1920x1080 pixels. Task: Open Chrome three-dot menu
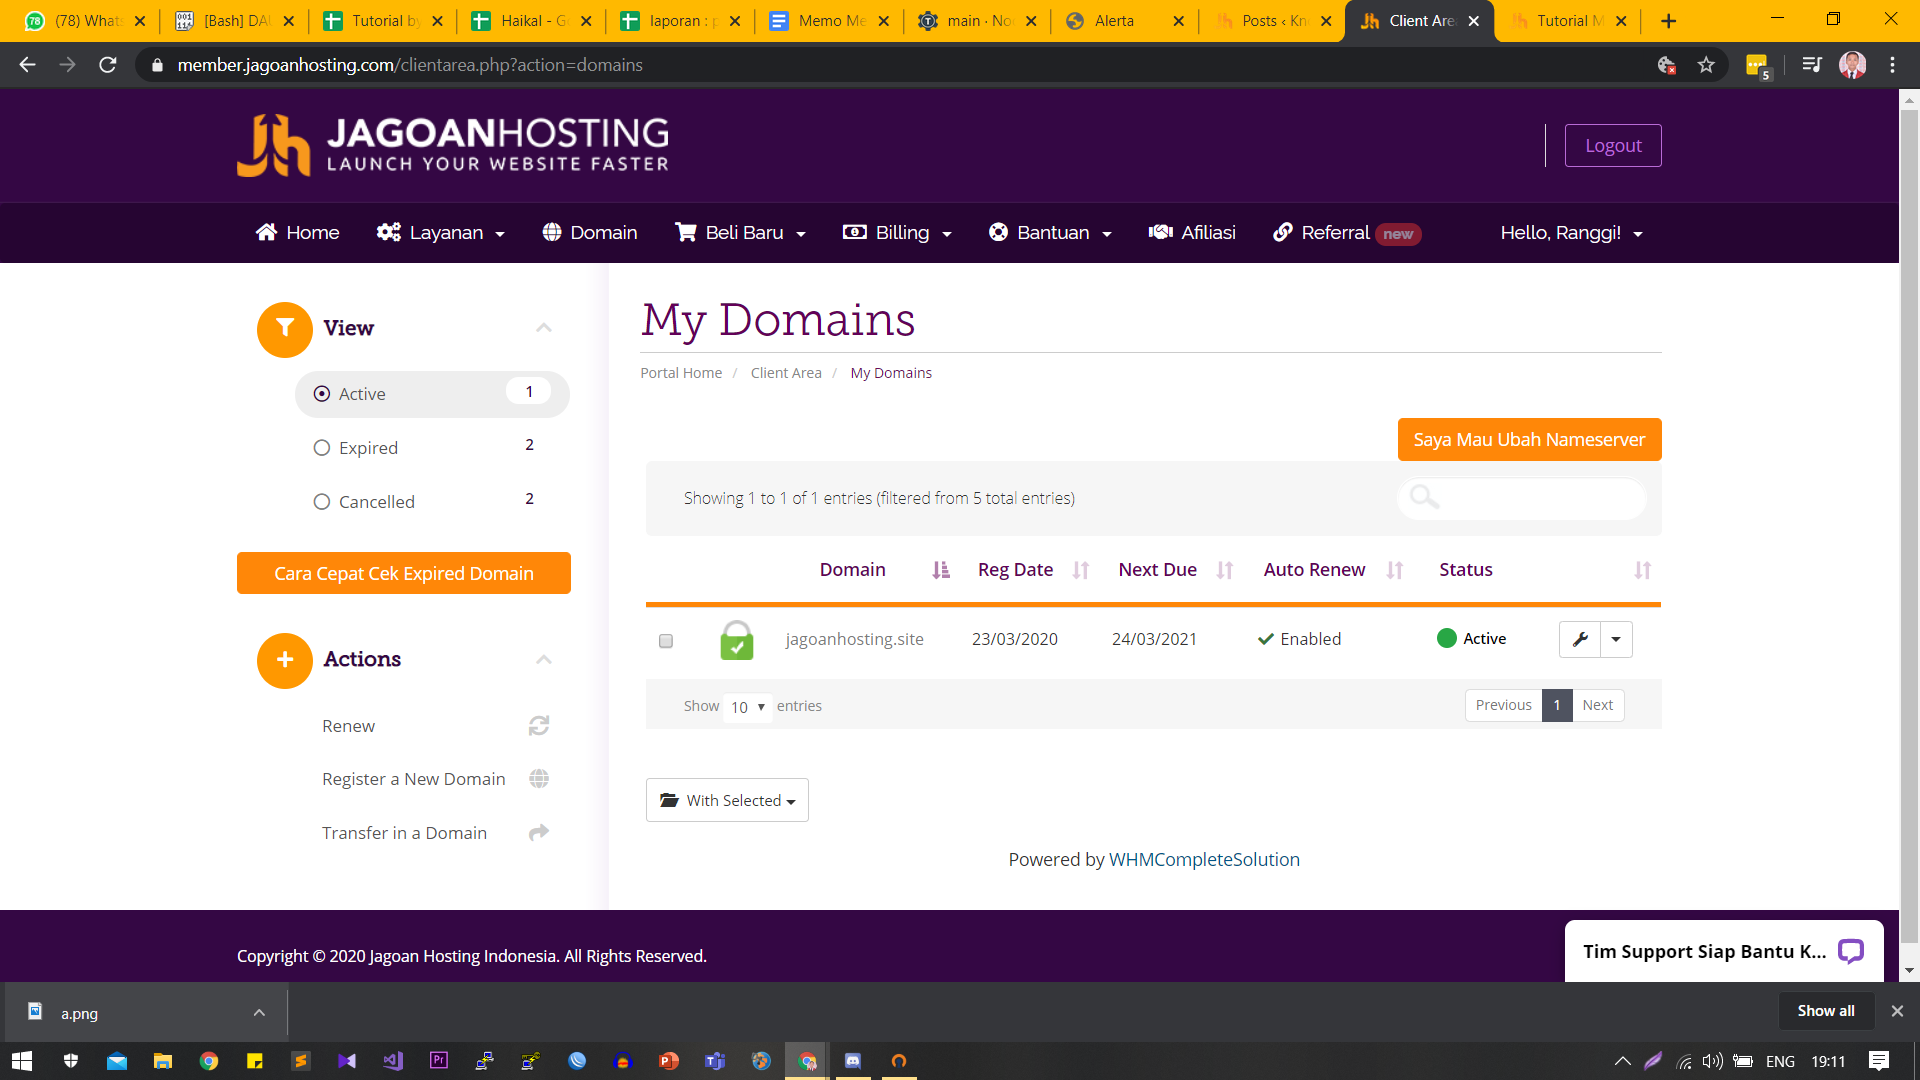(1892, 65)
